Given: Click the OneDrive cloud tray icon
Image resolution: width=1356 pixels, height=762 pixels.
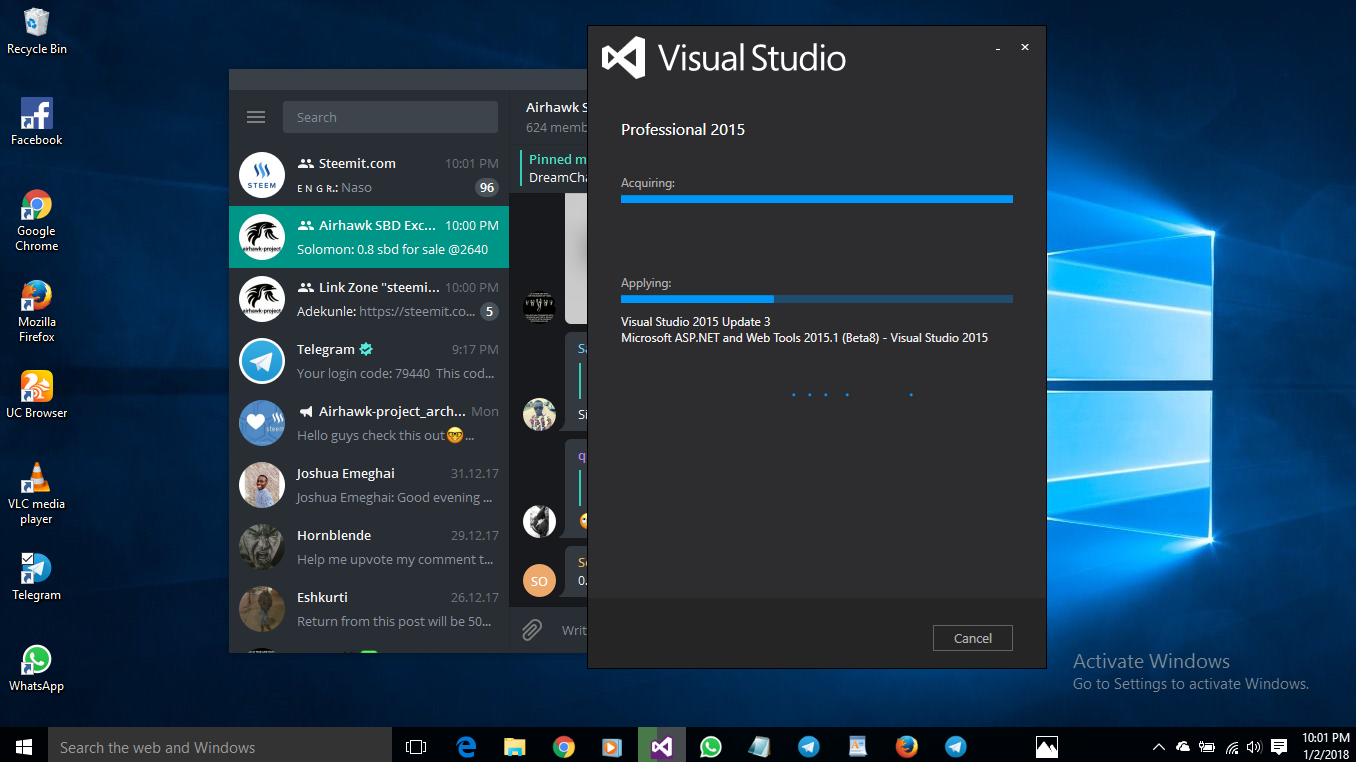Looking at the screenshot, I should tap(1183, 747).
